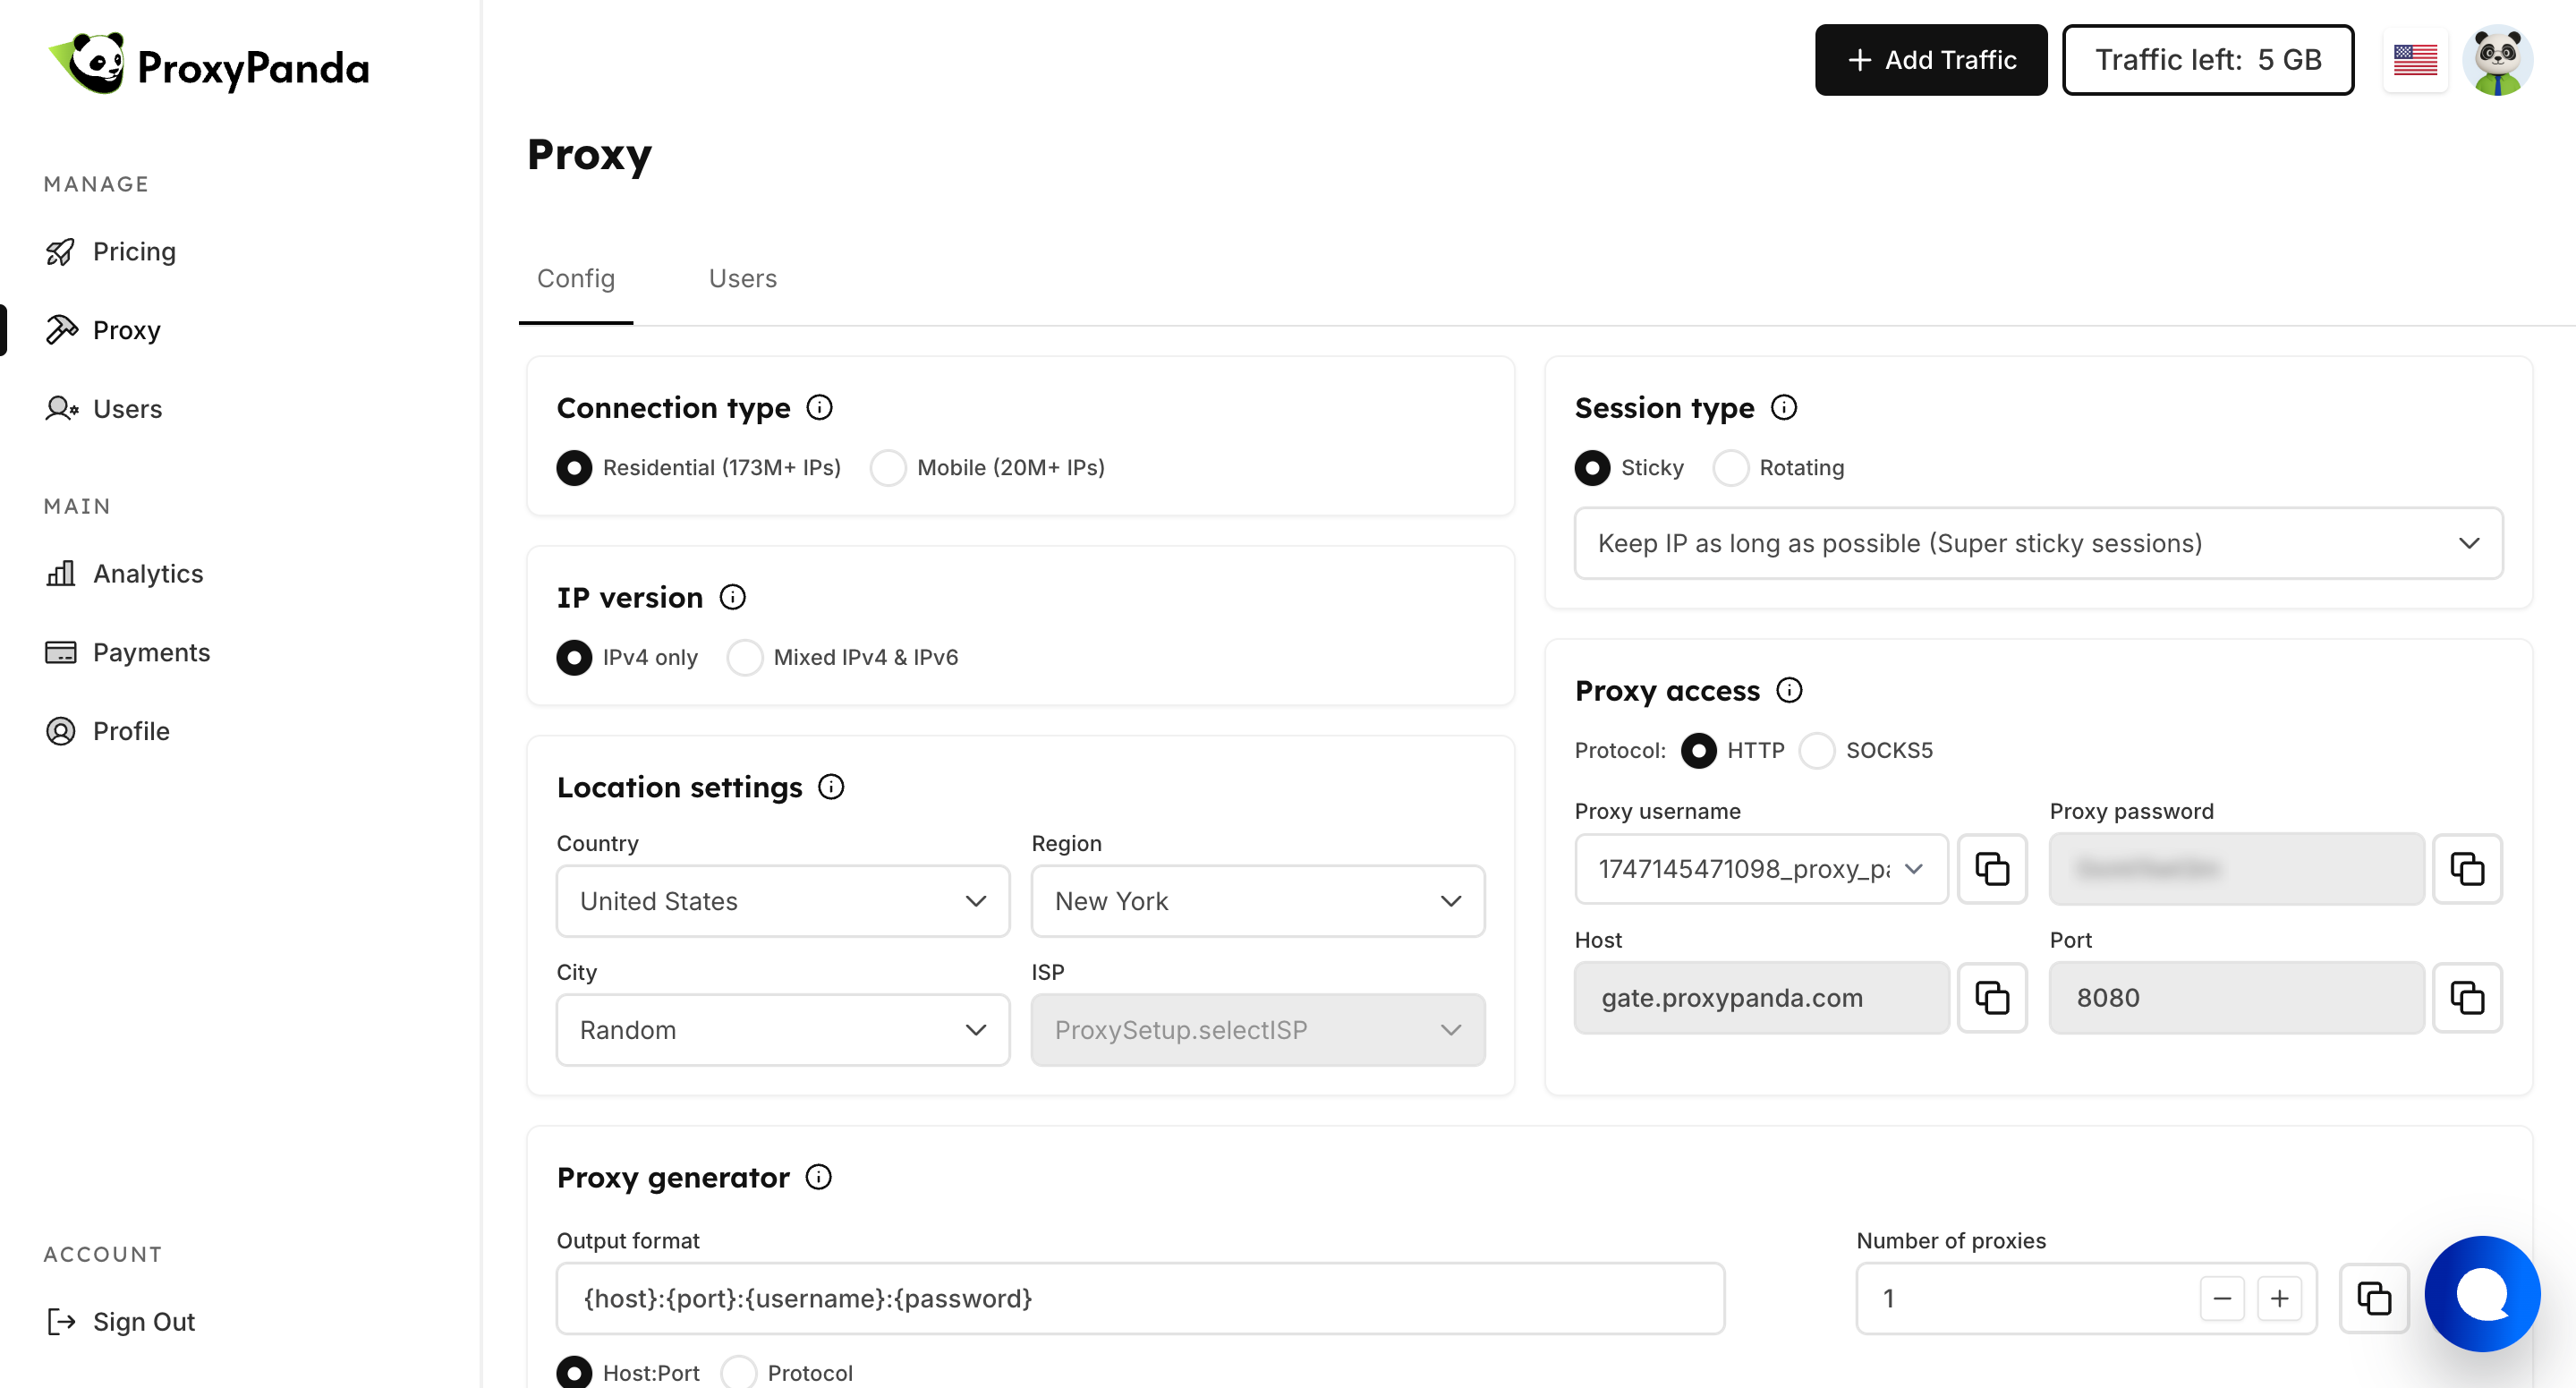This screenshot has width=2576, height=1388.
Task: Copy the proxy username
Action: tap(1992, 869)
